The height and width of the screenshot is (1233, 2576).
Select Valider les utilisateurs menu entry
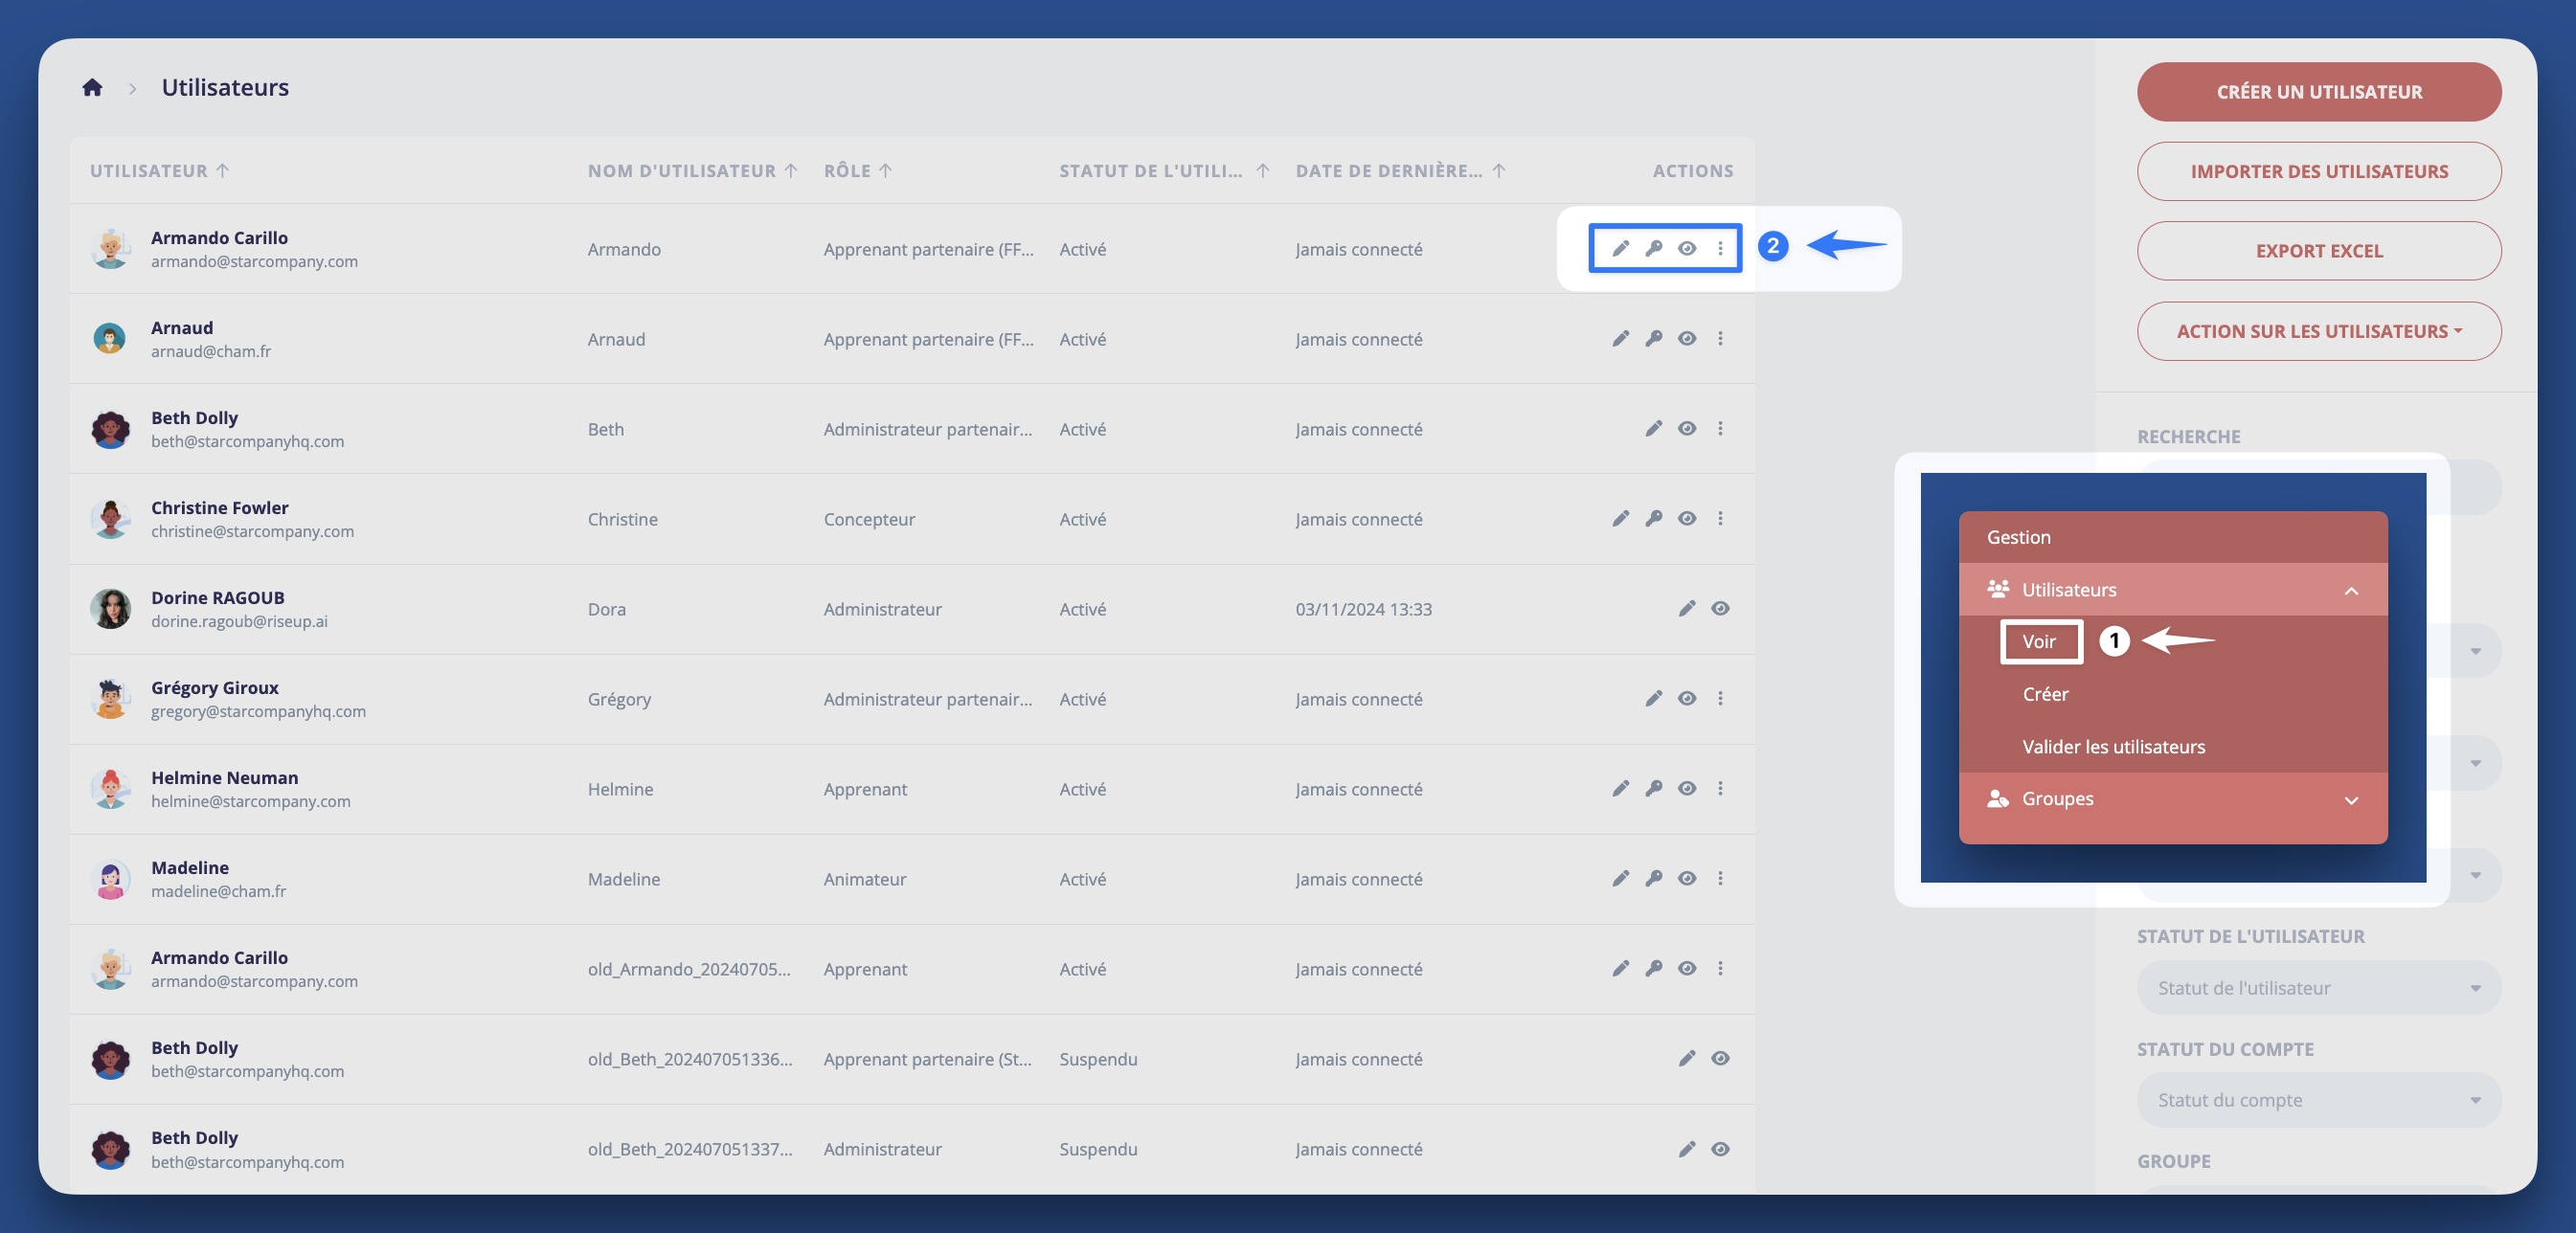click(2113, 747)
